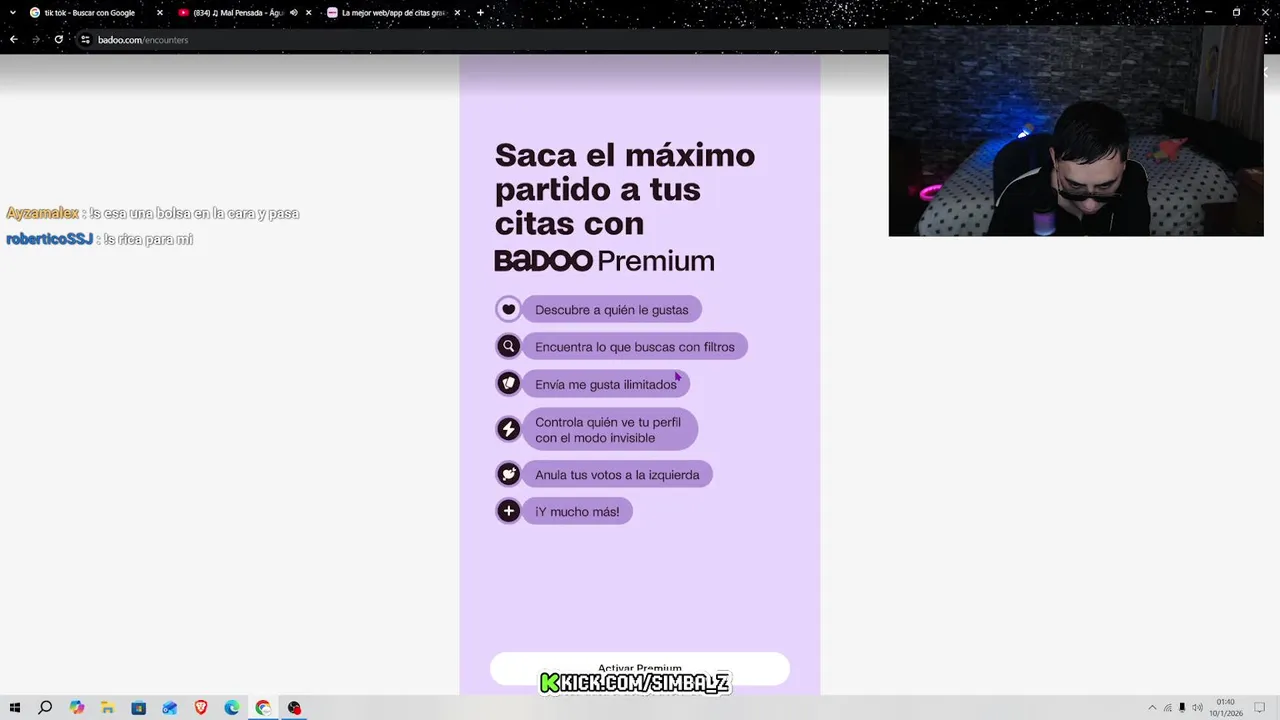Minimize the Chrome window

click(1208, 12)
